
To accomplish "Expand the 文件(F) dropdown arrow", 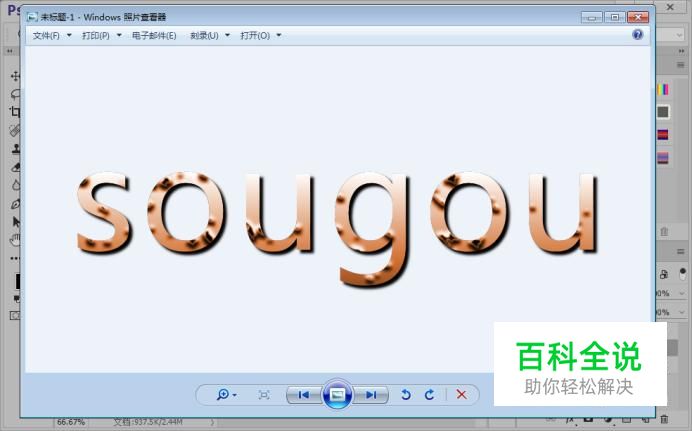I will tap(69, 35).
